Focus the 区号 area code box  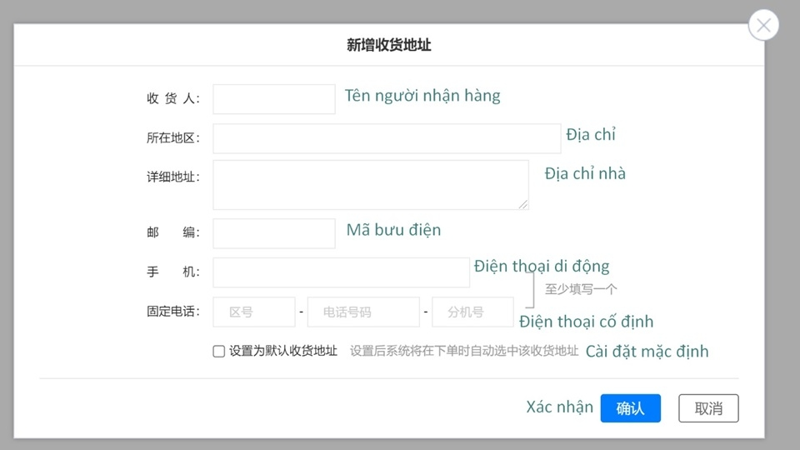[254, 312]
